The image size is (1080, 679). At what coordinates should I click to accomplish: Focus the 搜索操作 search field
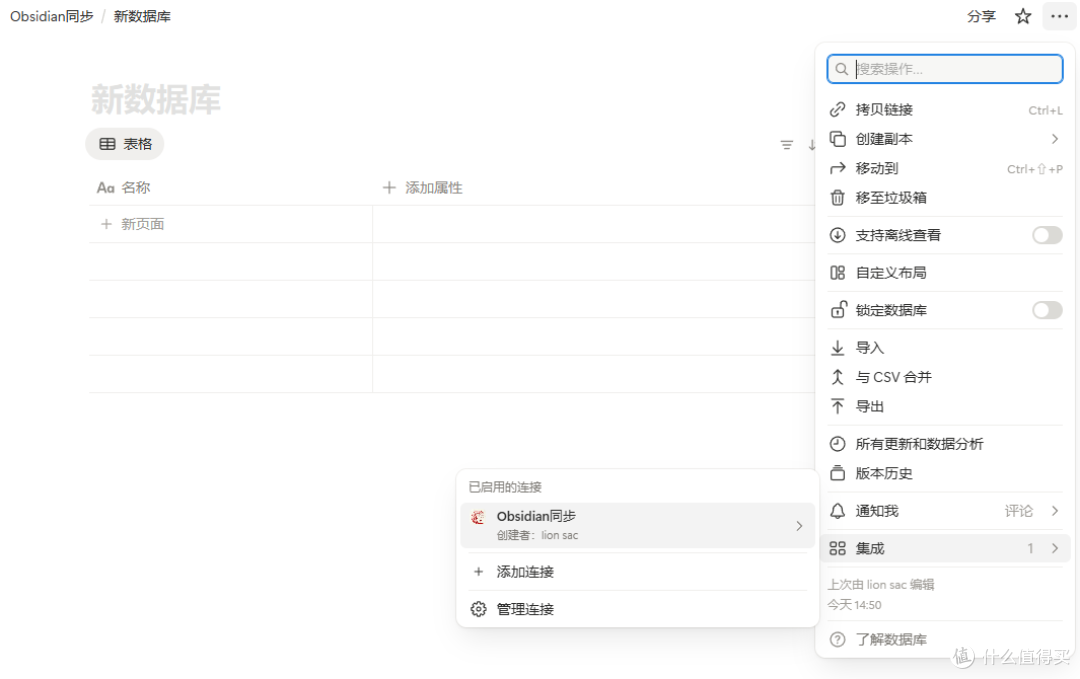coord(945,69)
